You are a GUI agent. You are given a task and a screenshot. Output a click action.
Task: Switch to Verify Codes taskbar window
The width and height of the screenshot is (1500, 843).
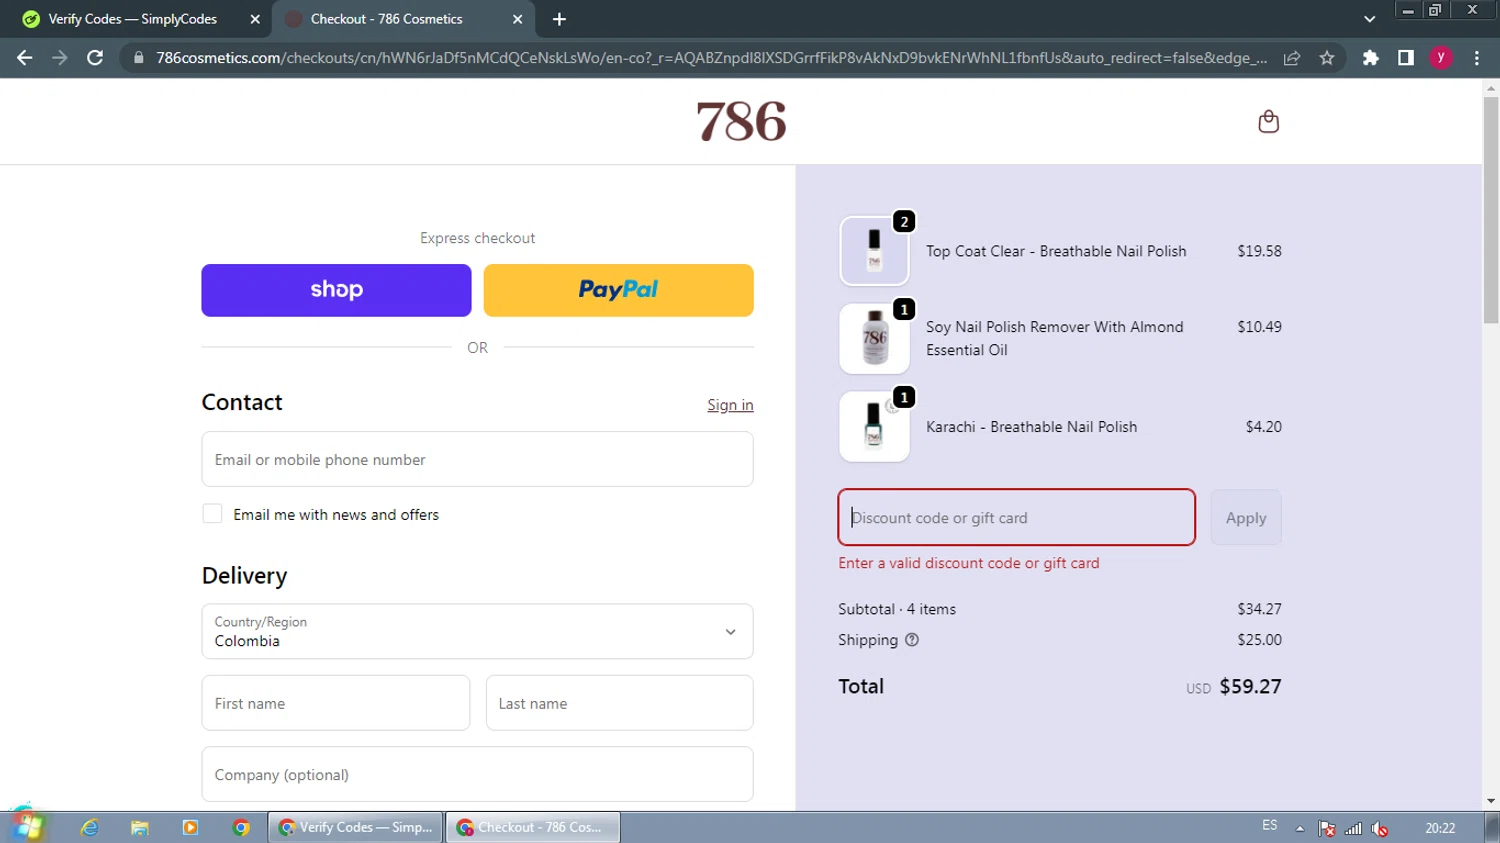(x=356, y=827)
